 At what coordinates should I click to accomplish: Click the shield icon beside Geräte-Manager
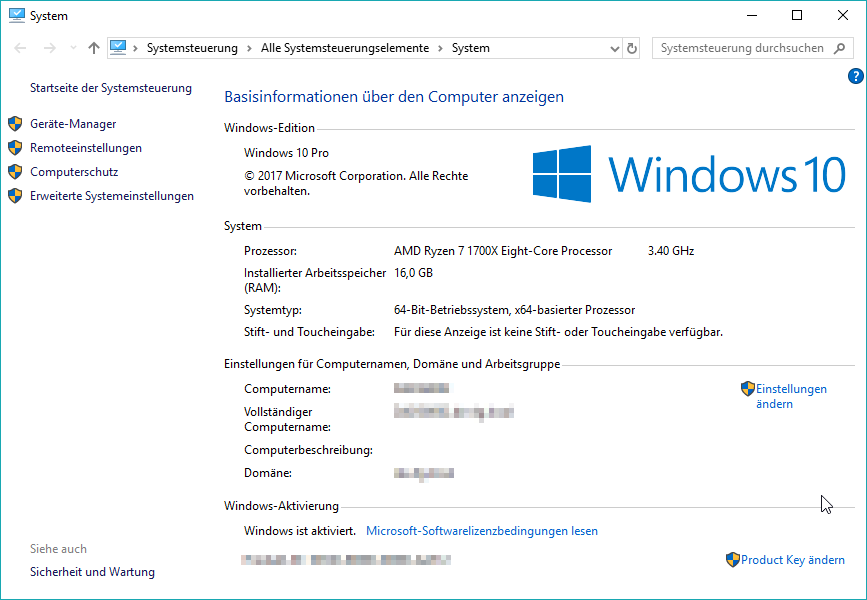[x=15, y=124]
